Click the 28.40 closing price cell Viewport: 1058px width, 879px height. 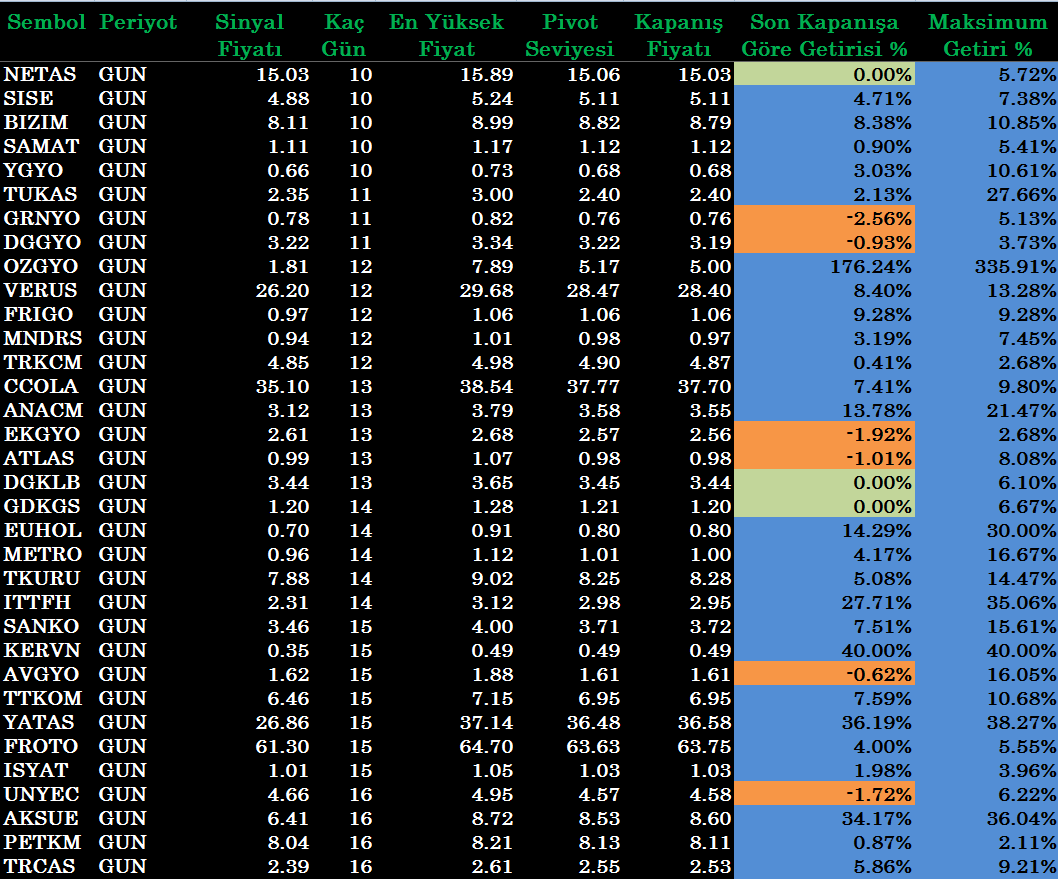tap(704, 290)
